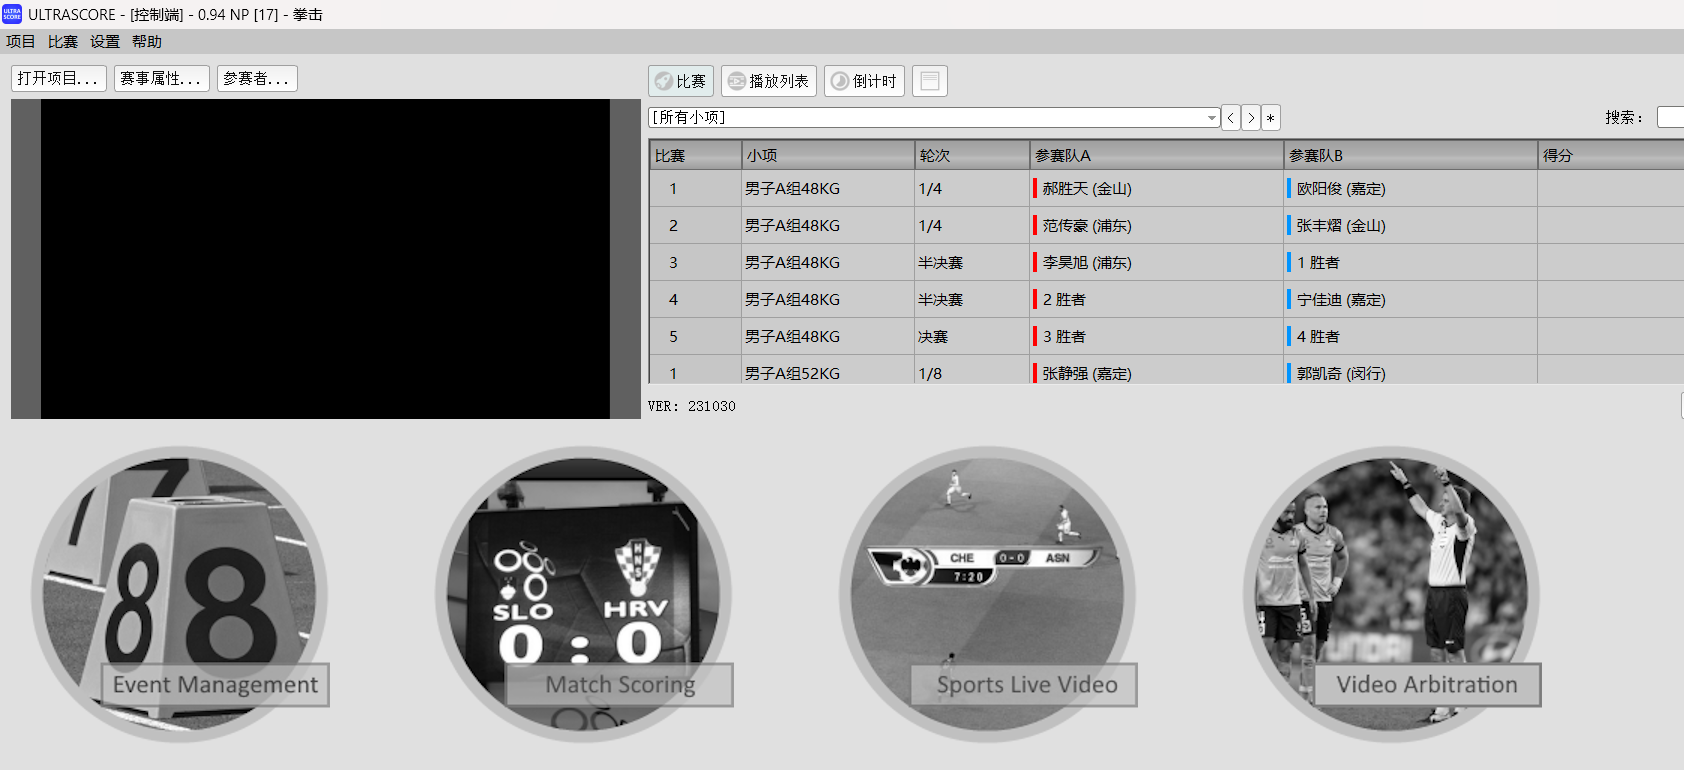Open the 比赛 menu in menu bar

coord(62,42)
